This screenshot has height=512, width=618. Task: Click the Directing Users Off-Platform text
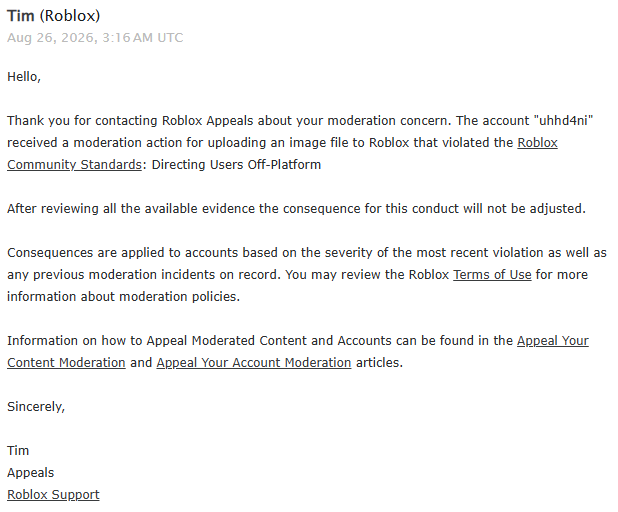pos(236,164)
